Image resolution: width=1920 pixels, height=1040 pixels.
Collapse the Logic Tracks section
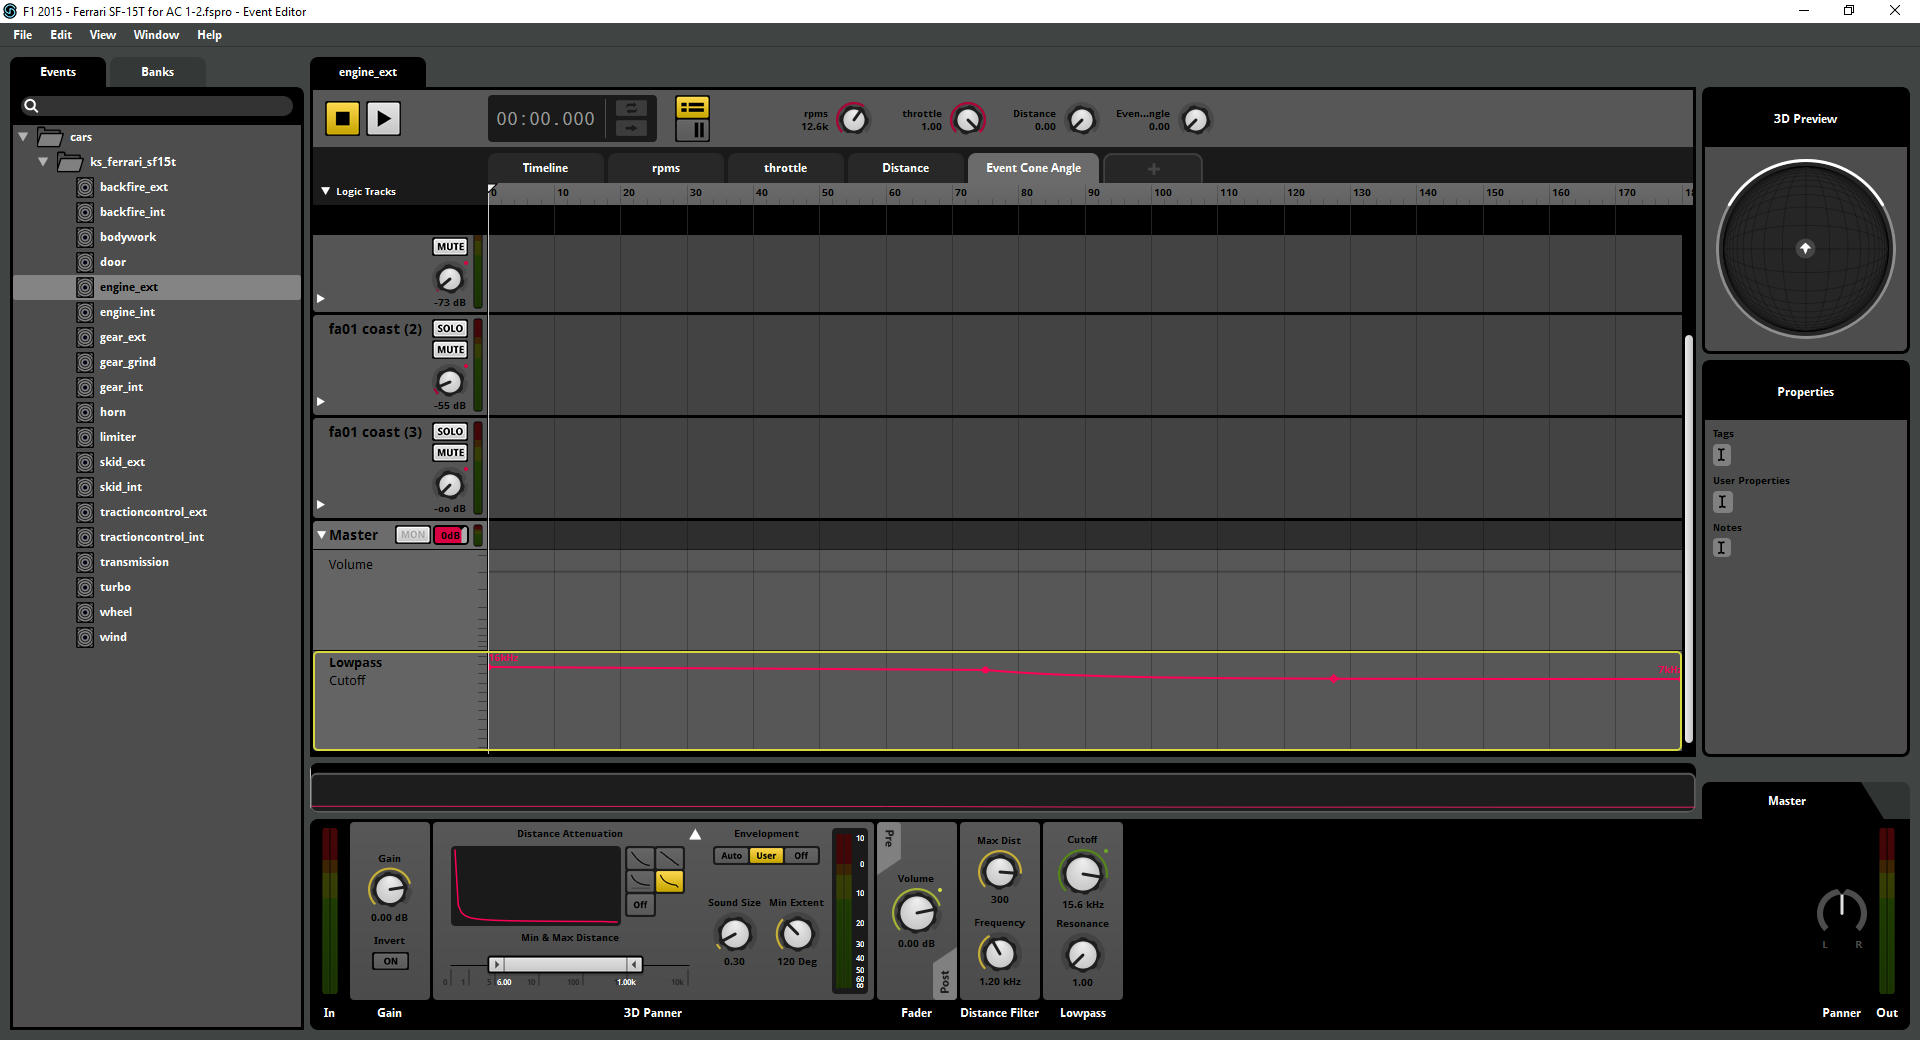click(x=325, y=191)
